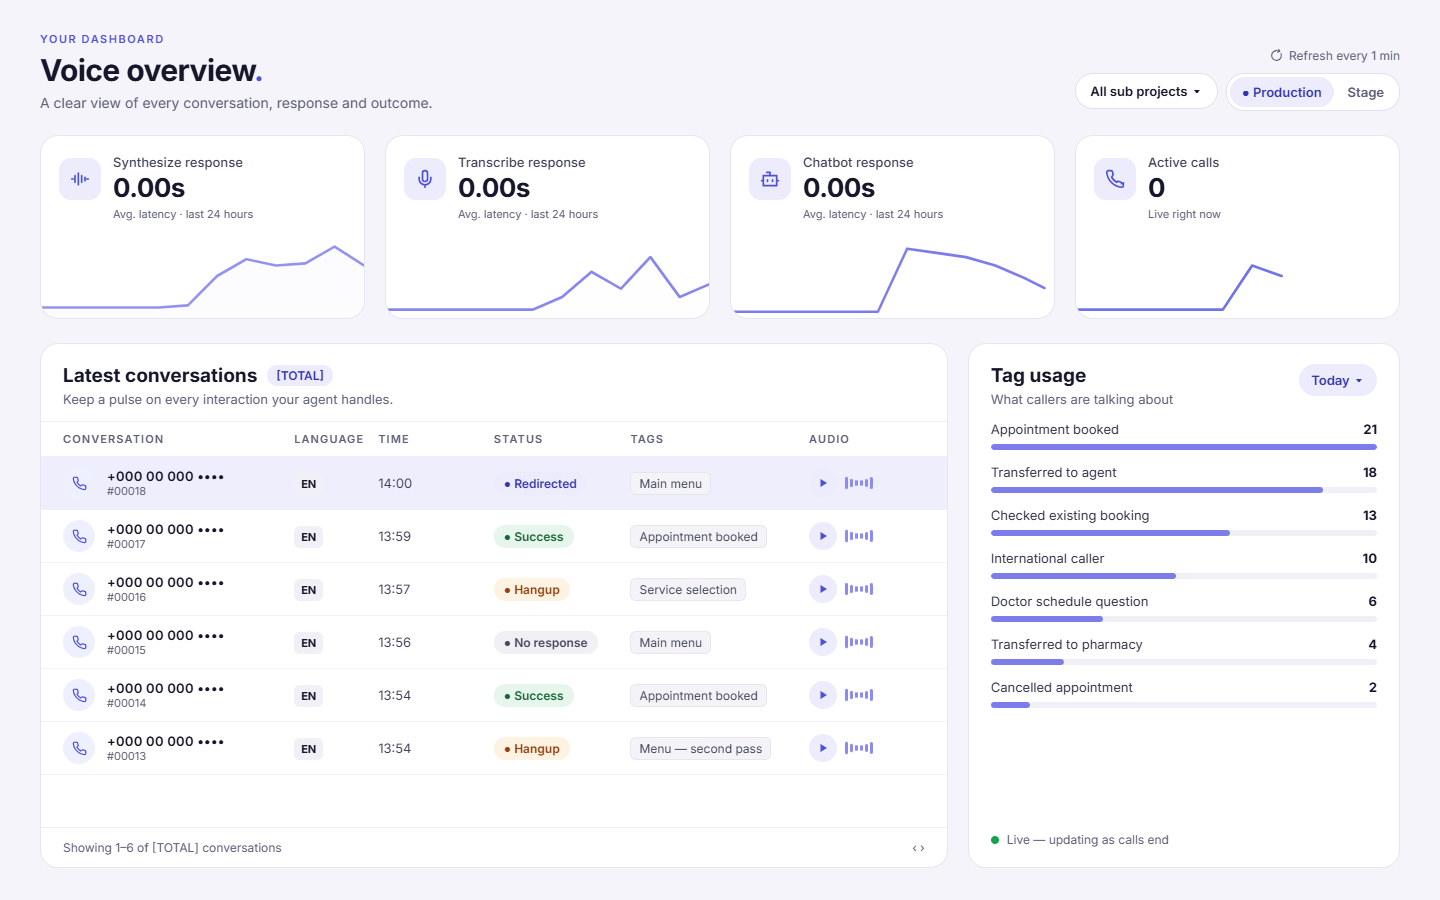
Task: Click the Hangup badge in row #00016
Action: coord(532,590)
